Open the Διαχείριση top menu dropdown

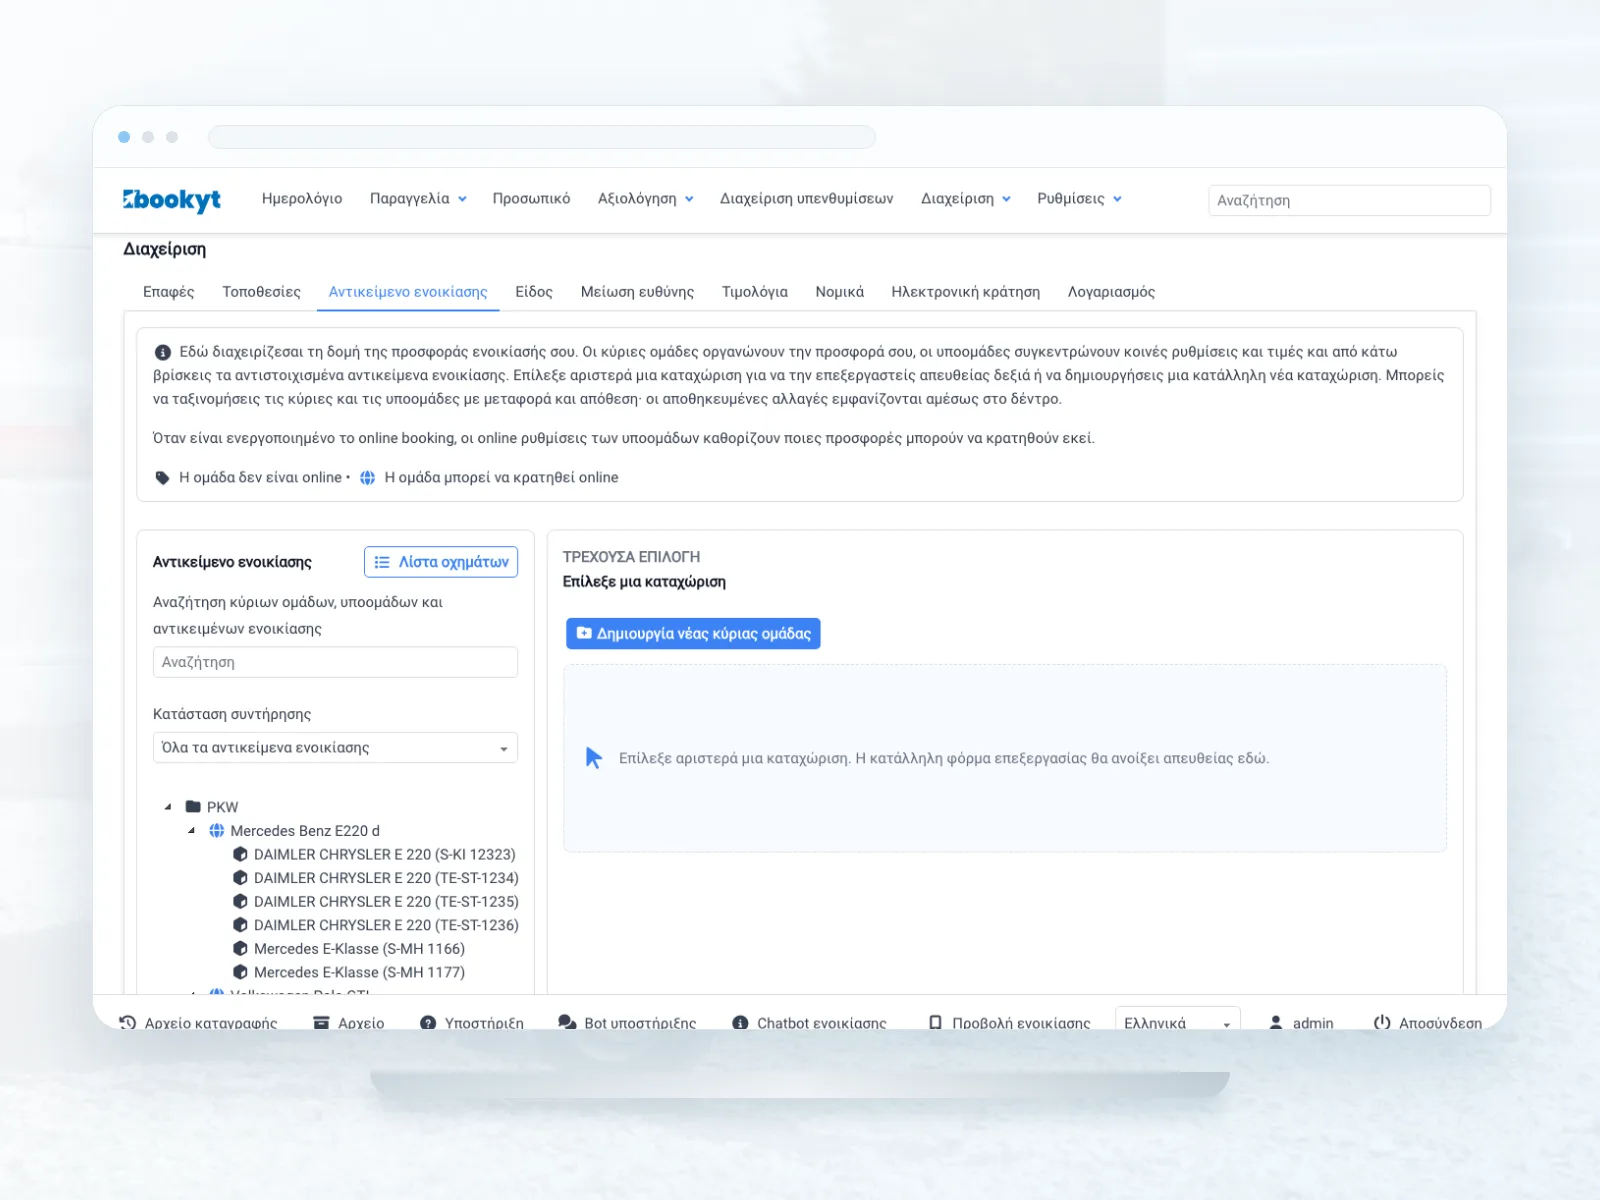(x=966, y=199)
